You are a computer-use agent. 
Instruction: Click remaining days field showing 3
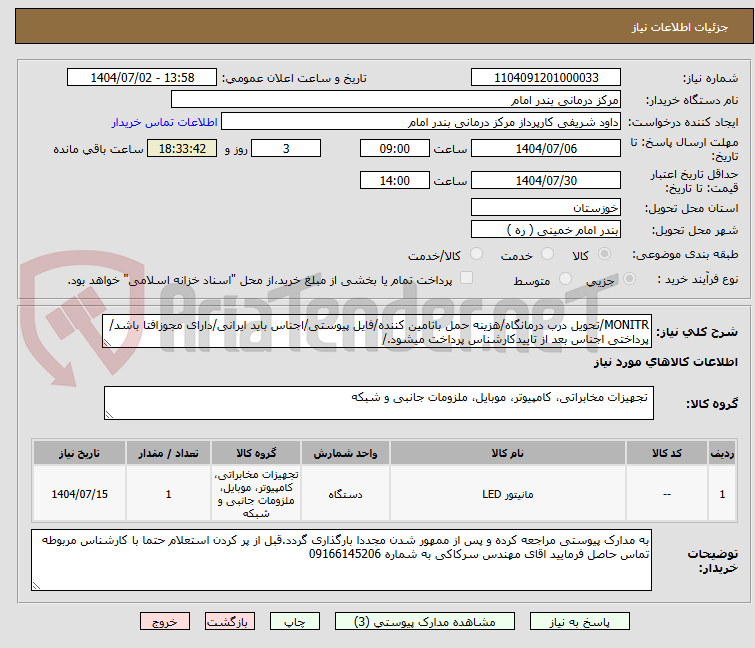pos(286,148)
